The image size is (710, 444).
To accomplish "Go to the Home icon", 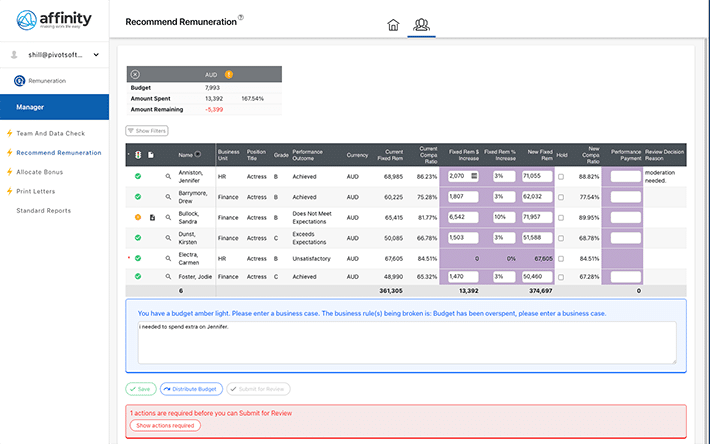I will 393,25.
